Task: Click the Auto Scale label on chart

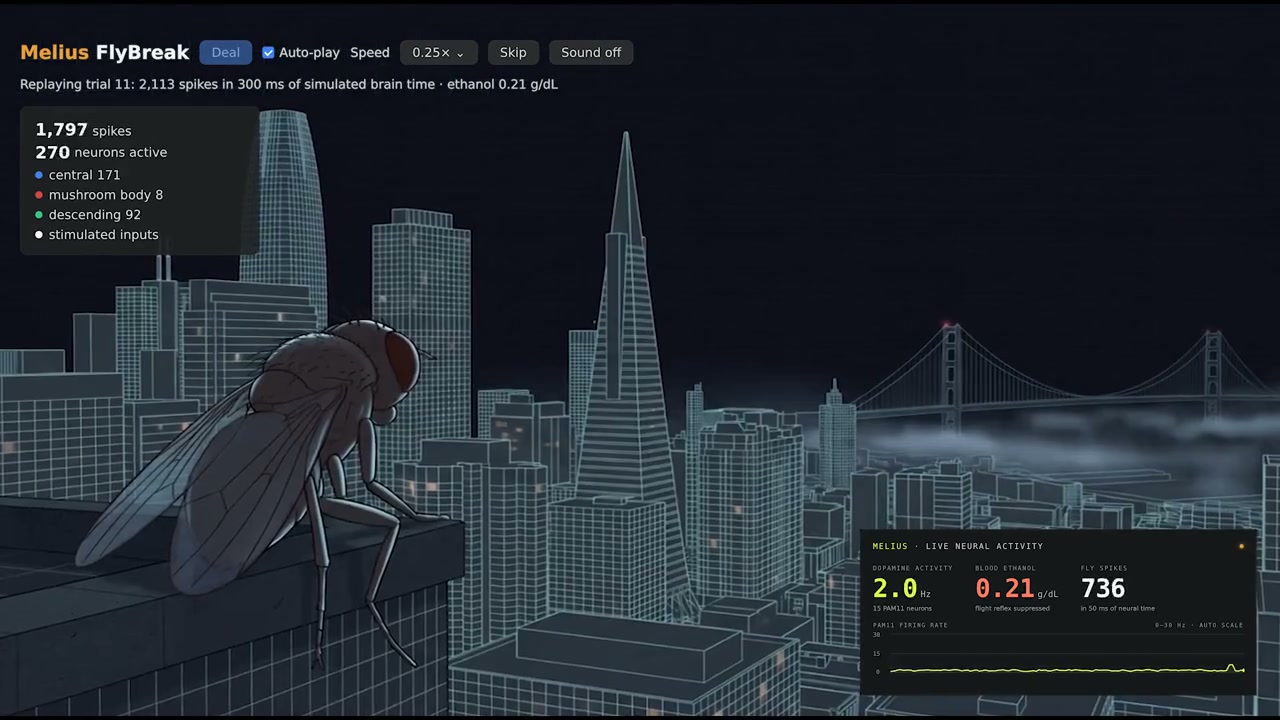Action: tap(1221, 625)
